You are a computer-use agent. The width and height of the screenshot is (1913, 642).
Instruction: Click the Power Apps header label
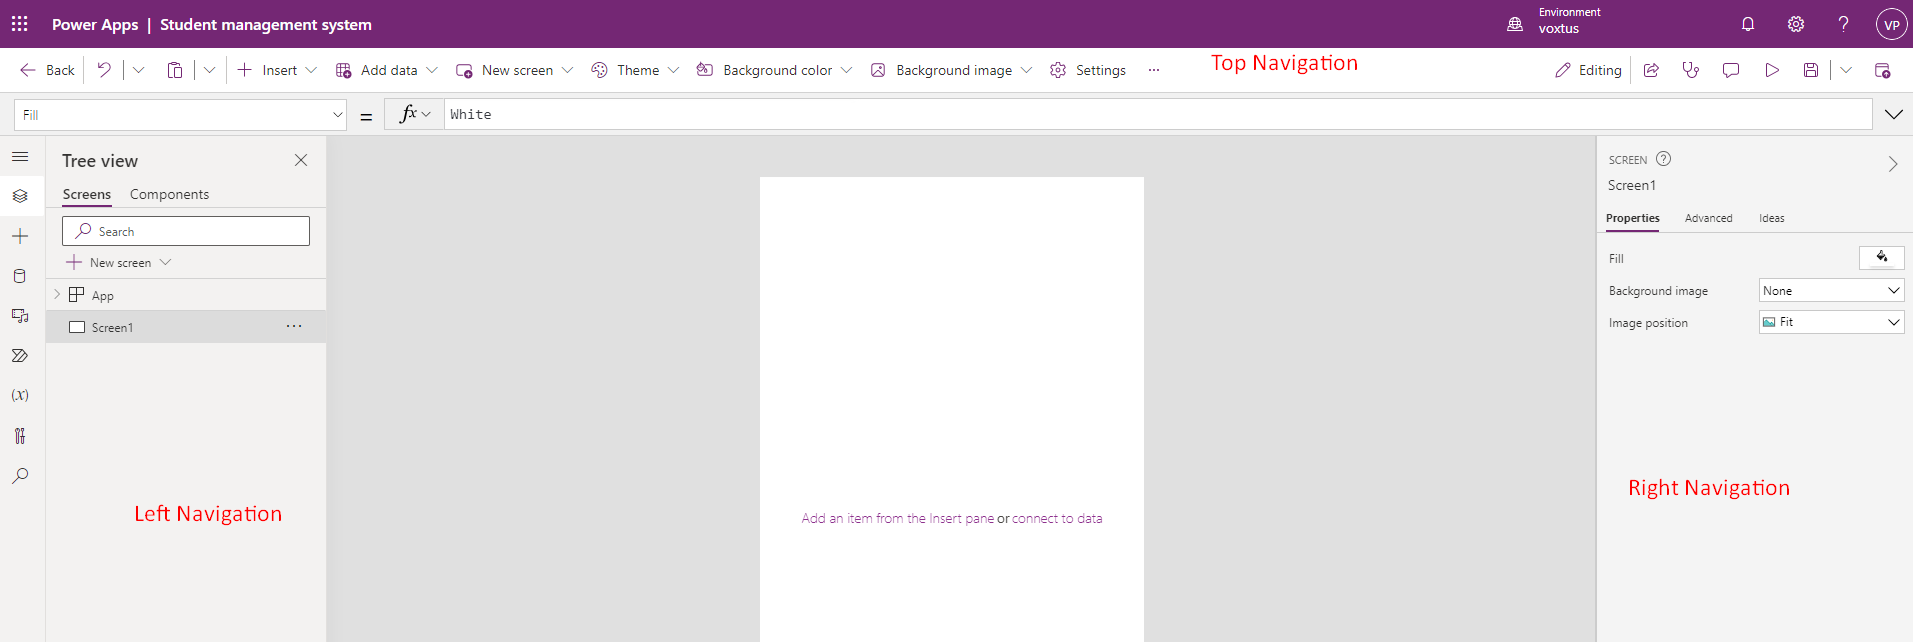point(95,24)
